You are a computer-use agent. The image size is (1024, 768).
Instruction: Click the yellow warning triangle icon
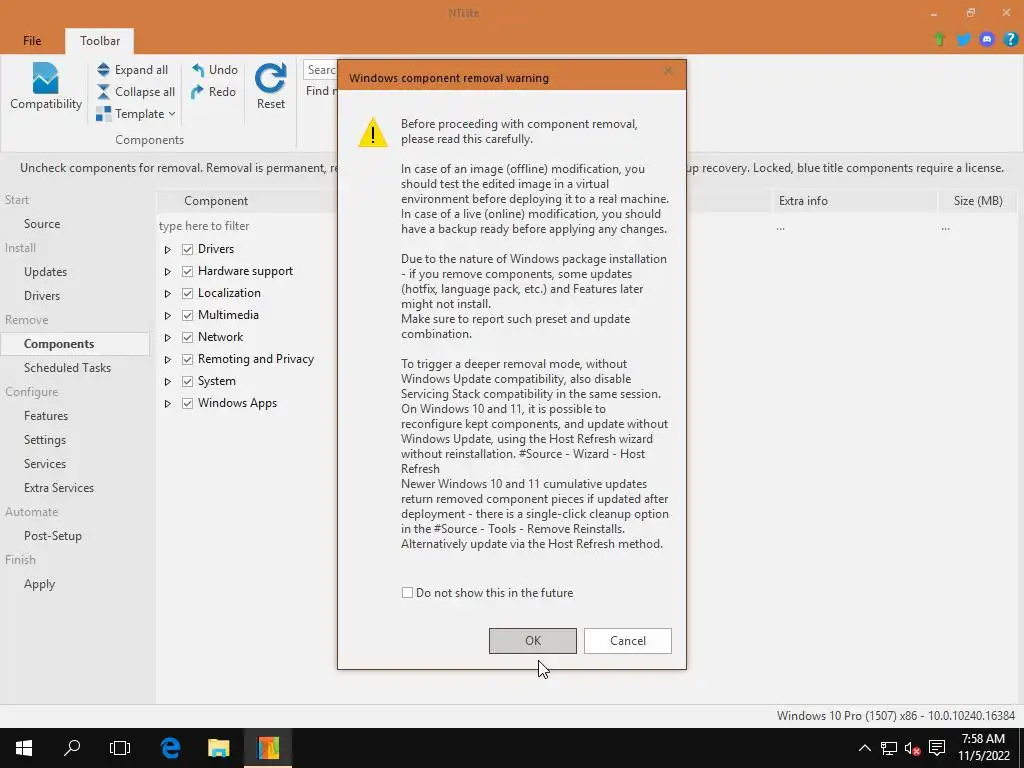tap(373, 133)
